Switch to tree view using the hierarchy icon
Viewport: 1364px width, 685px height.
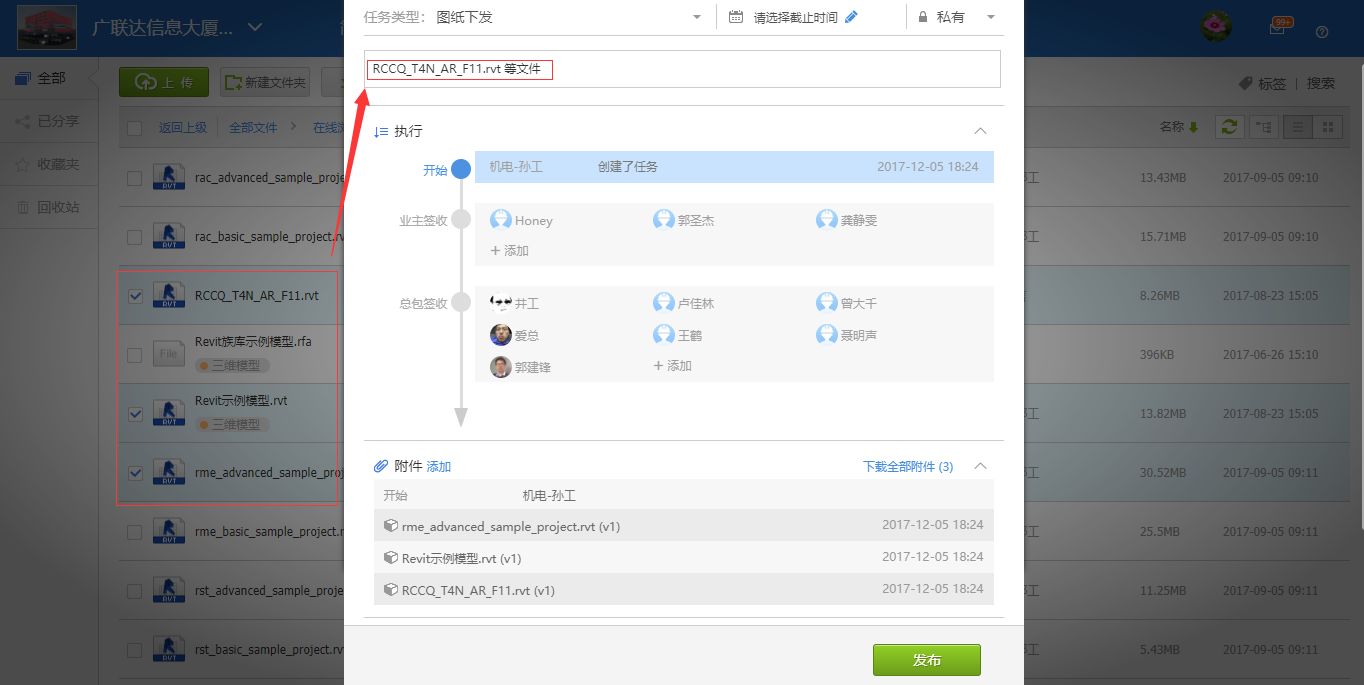[1263, 127]
